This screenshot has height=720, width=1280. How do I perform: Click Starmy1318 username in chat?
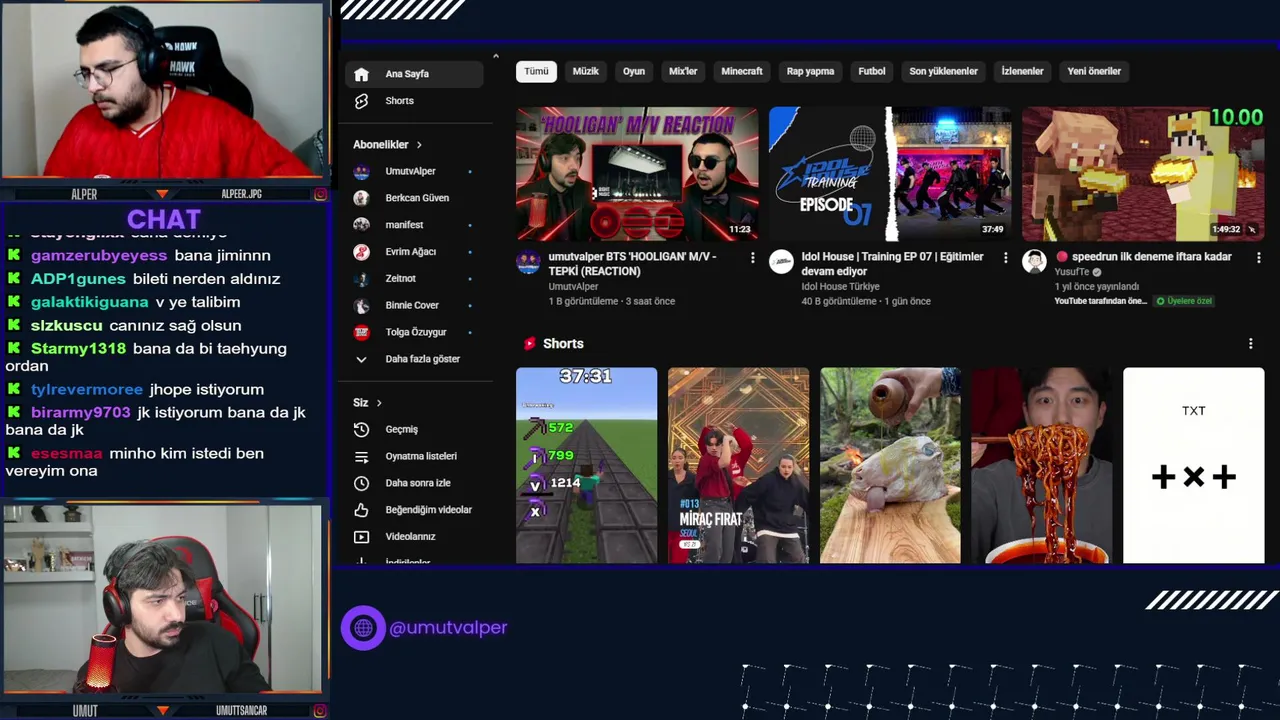tap(78, 349)
